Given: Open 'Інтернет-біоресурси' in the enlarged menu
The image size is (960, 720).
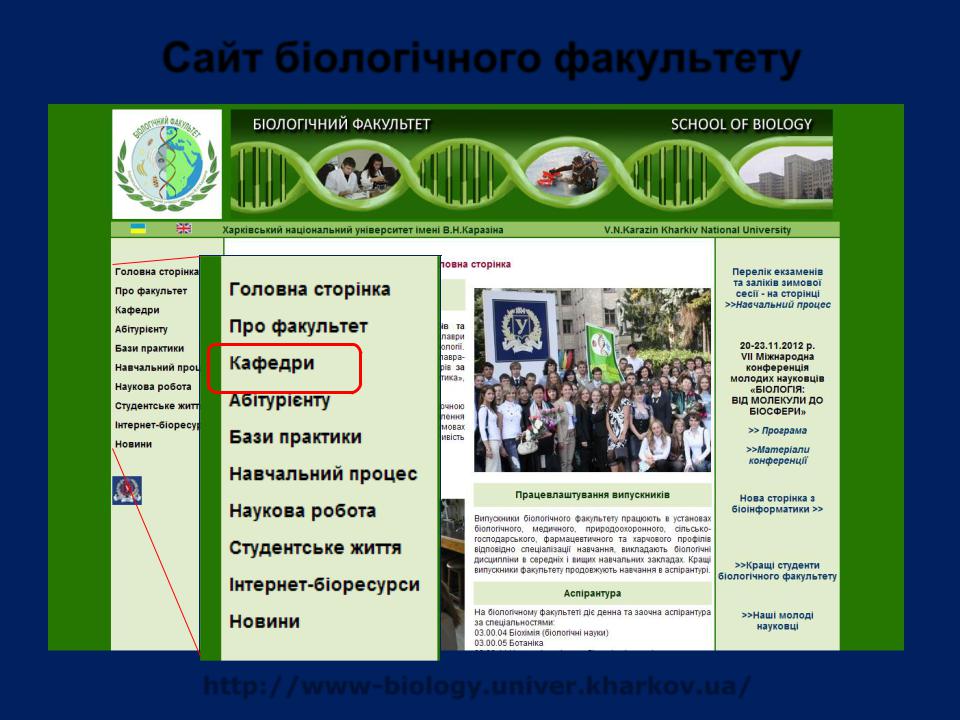Looking at the screenshot, I should pyautogui.click(x=324, y=585).
